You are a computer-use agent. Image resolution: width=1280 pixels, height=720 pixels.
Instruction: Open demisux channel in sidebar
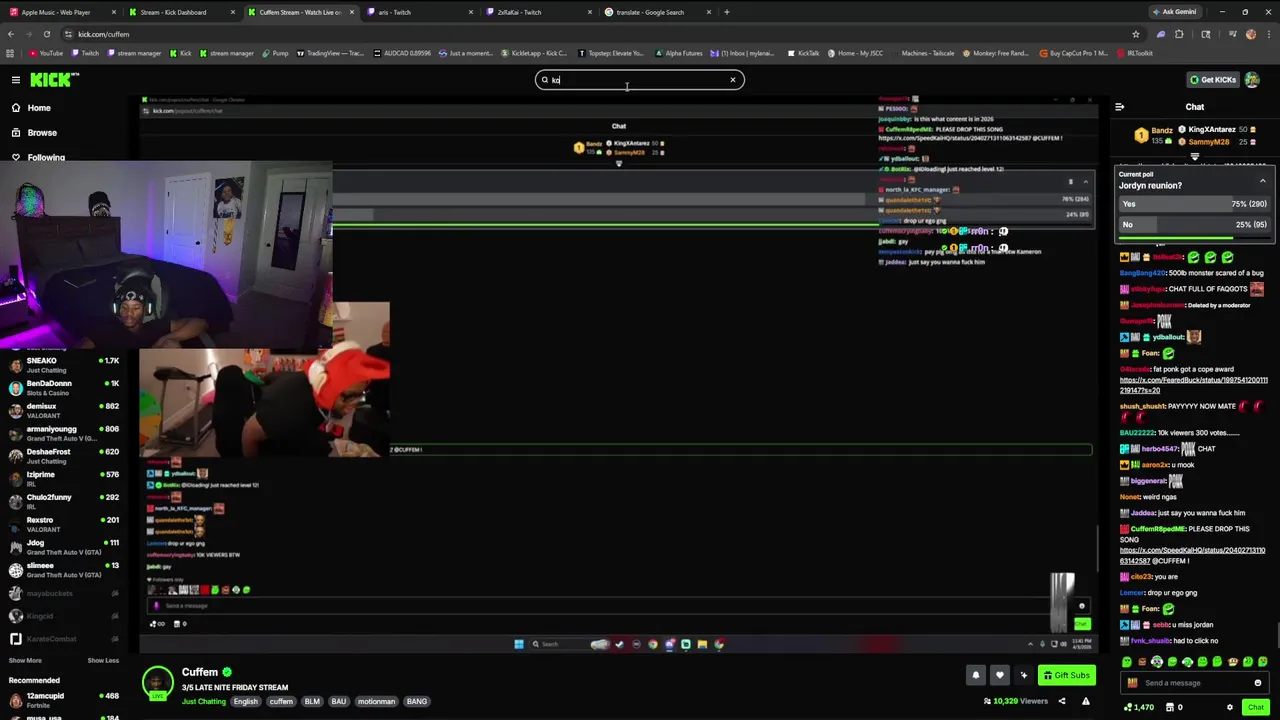tap(62, 411)
